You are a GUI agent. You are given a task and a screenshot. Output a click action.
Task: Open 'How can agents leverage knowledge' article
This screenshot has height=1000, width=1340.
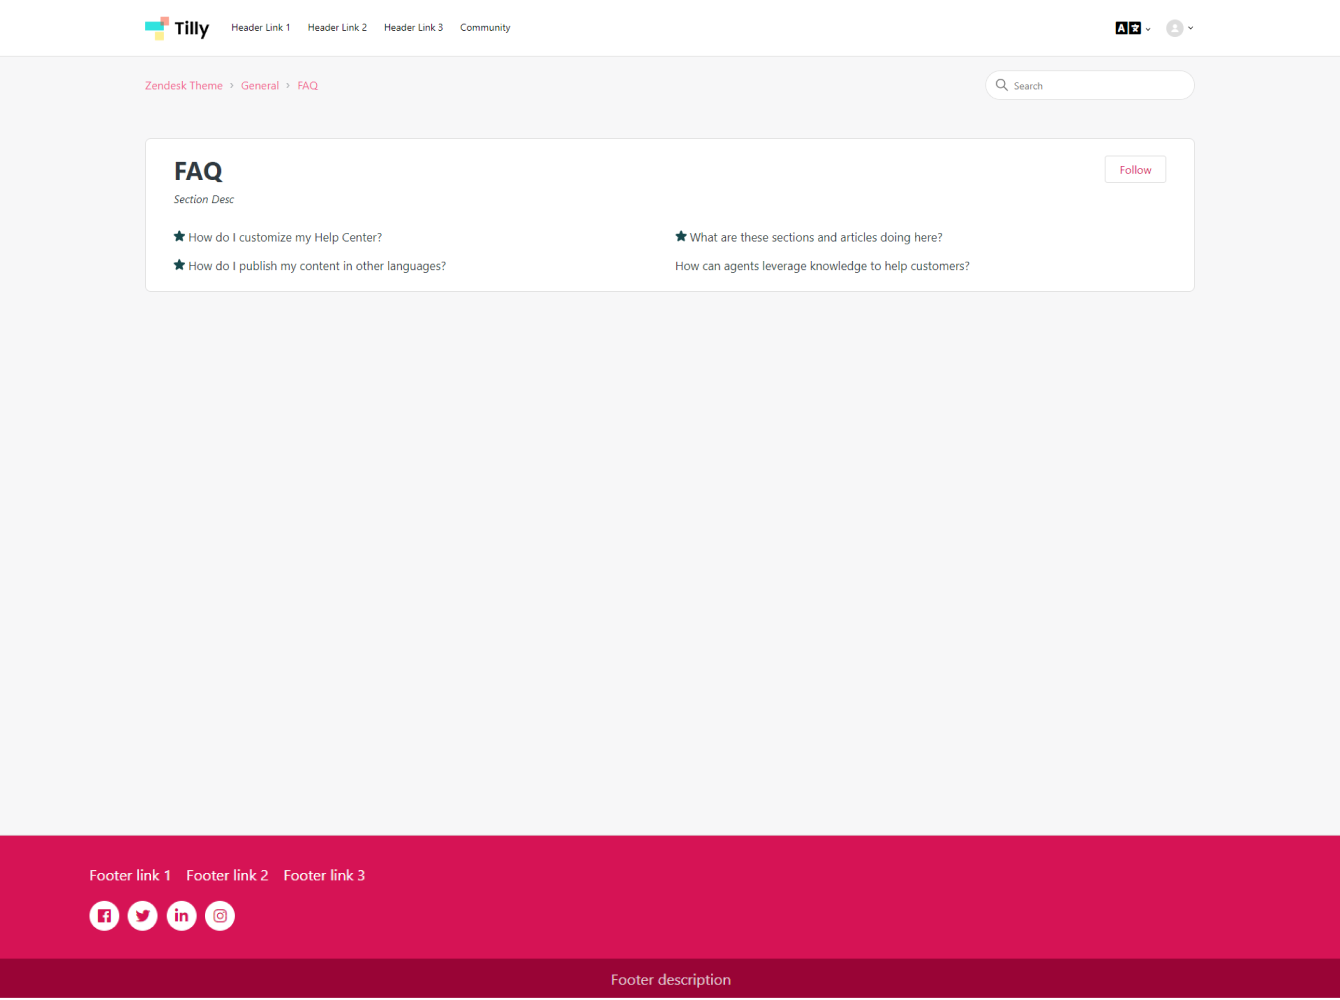click(x=822, y=267)
